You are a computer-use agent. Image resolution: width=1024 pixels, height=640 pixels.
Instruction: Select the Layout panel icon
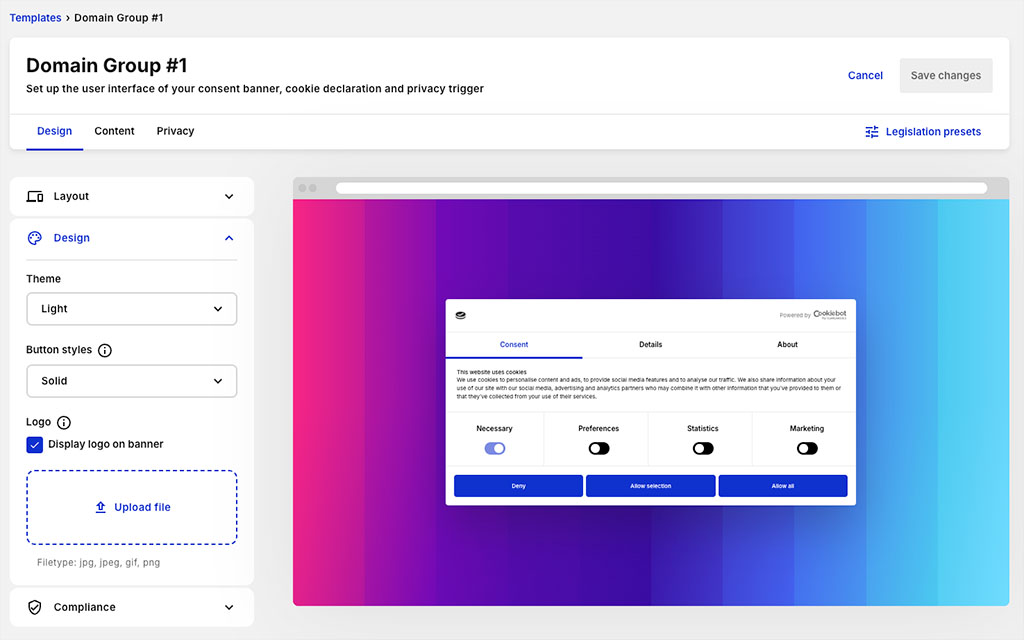(36, 196)
